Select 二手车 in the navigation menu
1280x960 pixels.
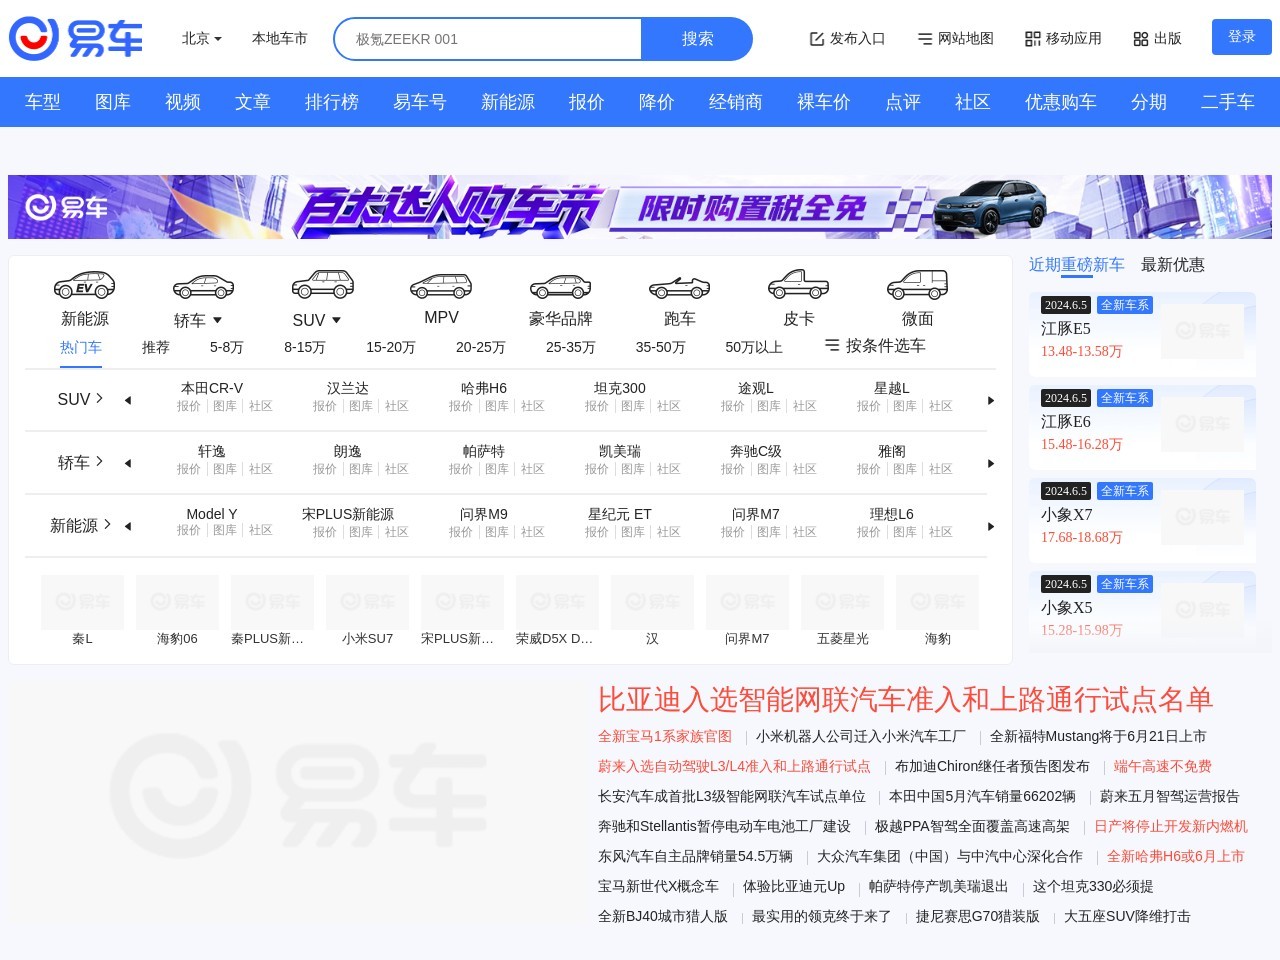point(1227,102)
